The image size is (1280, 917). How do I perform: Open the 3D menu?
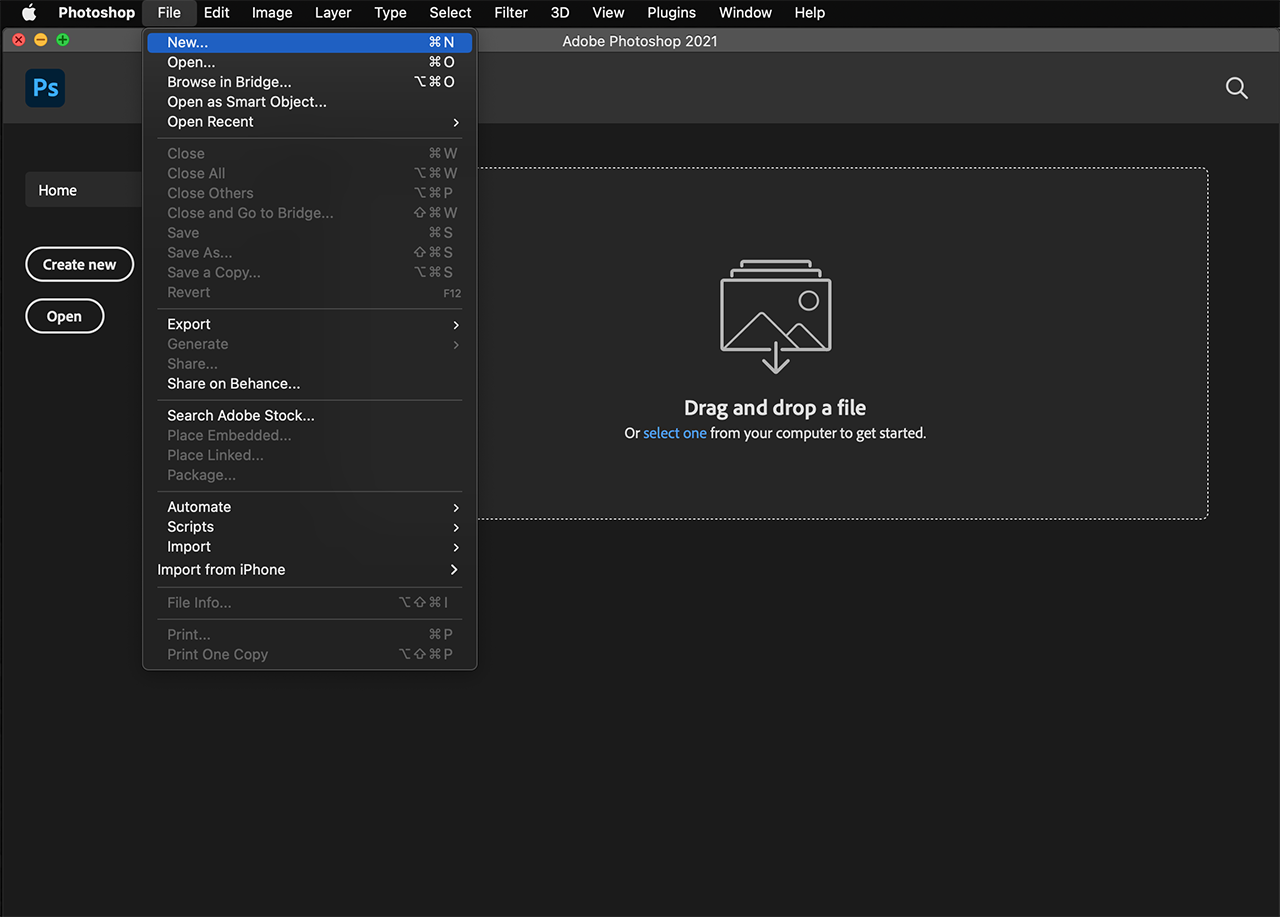coord(560,13)
